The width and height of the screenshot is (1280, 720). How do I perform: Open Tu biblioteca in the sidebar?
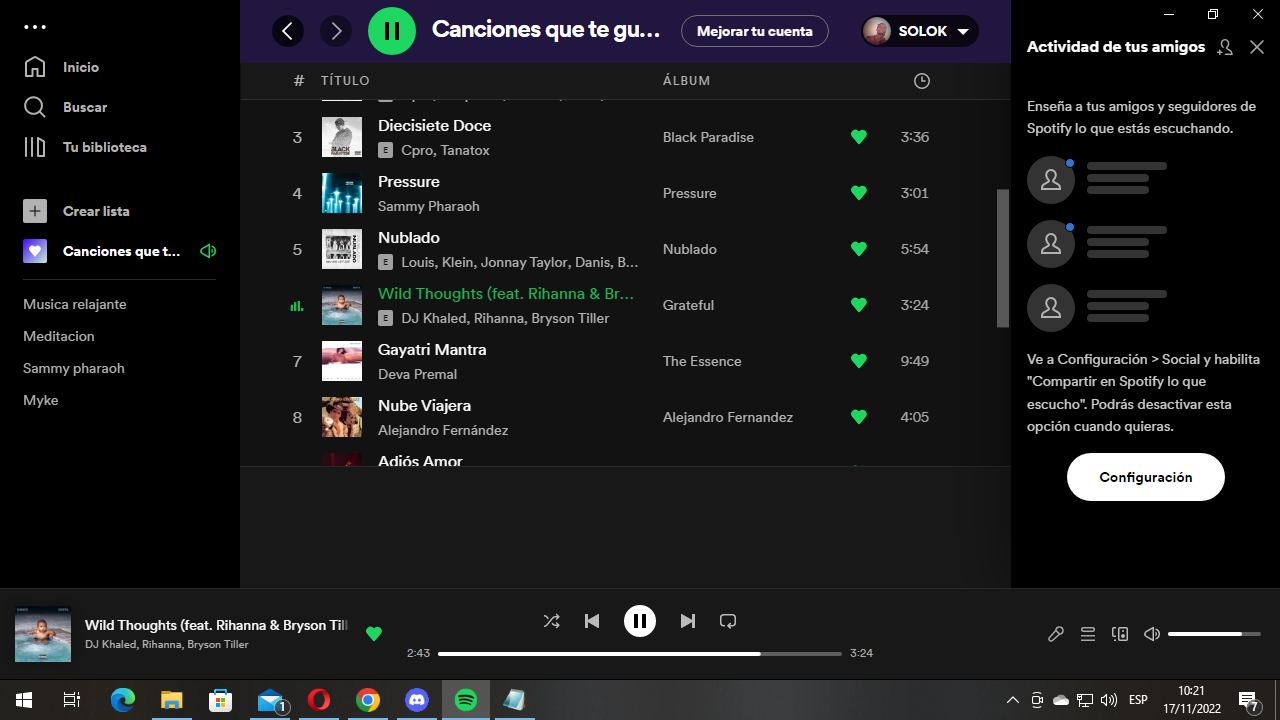pos(86,147)
